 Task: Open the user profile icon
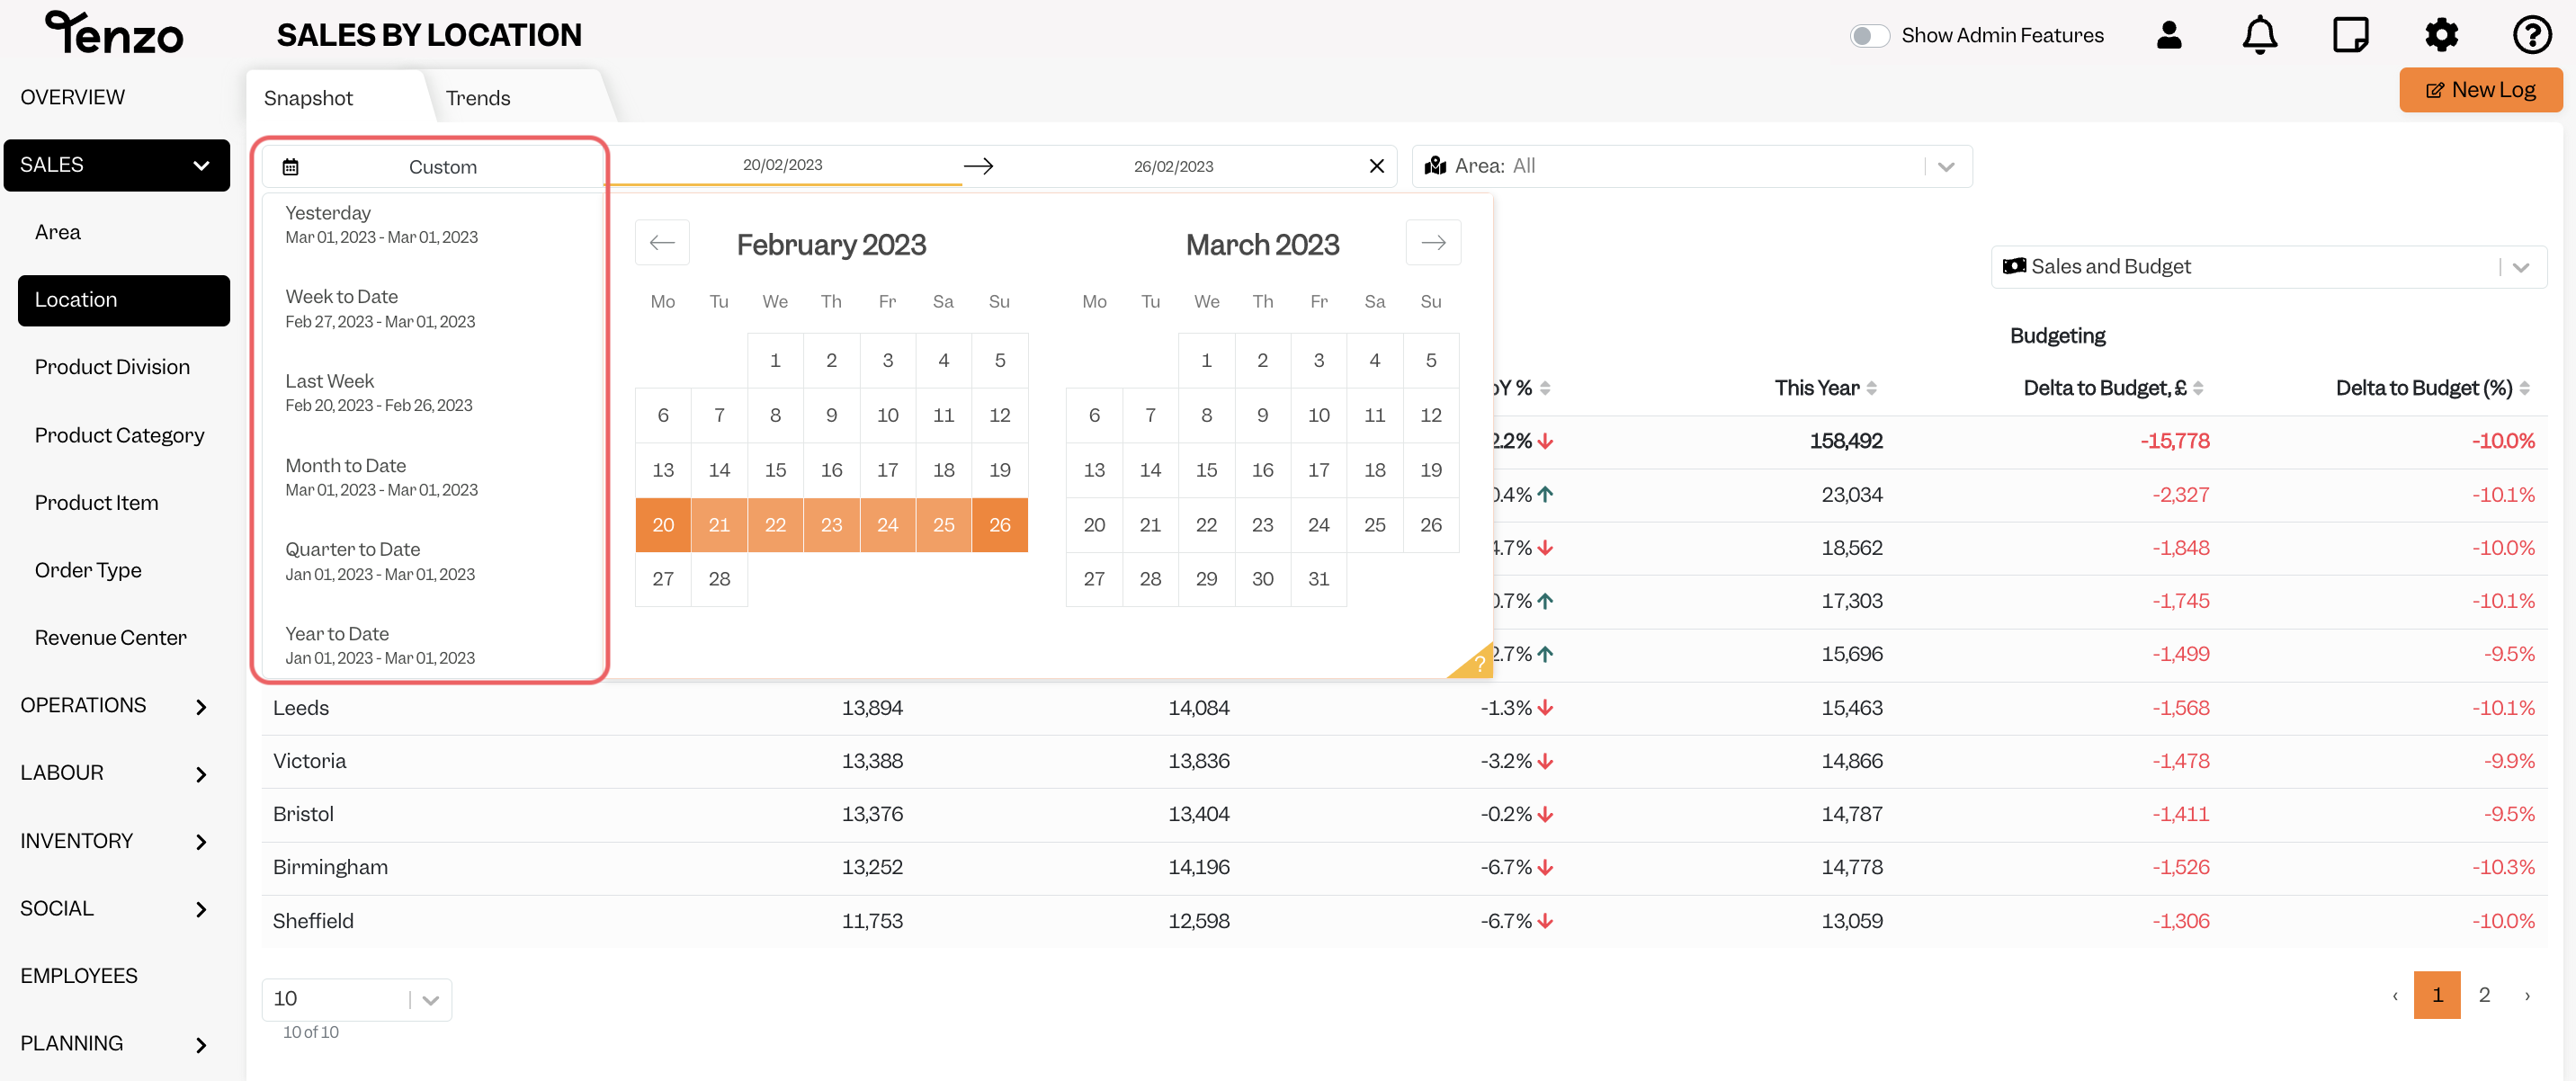(x=2169, y=36)
